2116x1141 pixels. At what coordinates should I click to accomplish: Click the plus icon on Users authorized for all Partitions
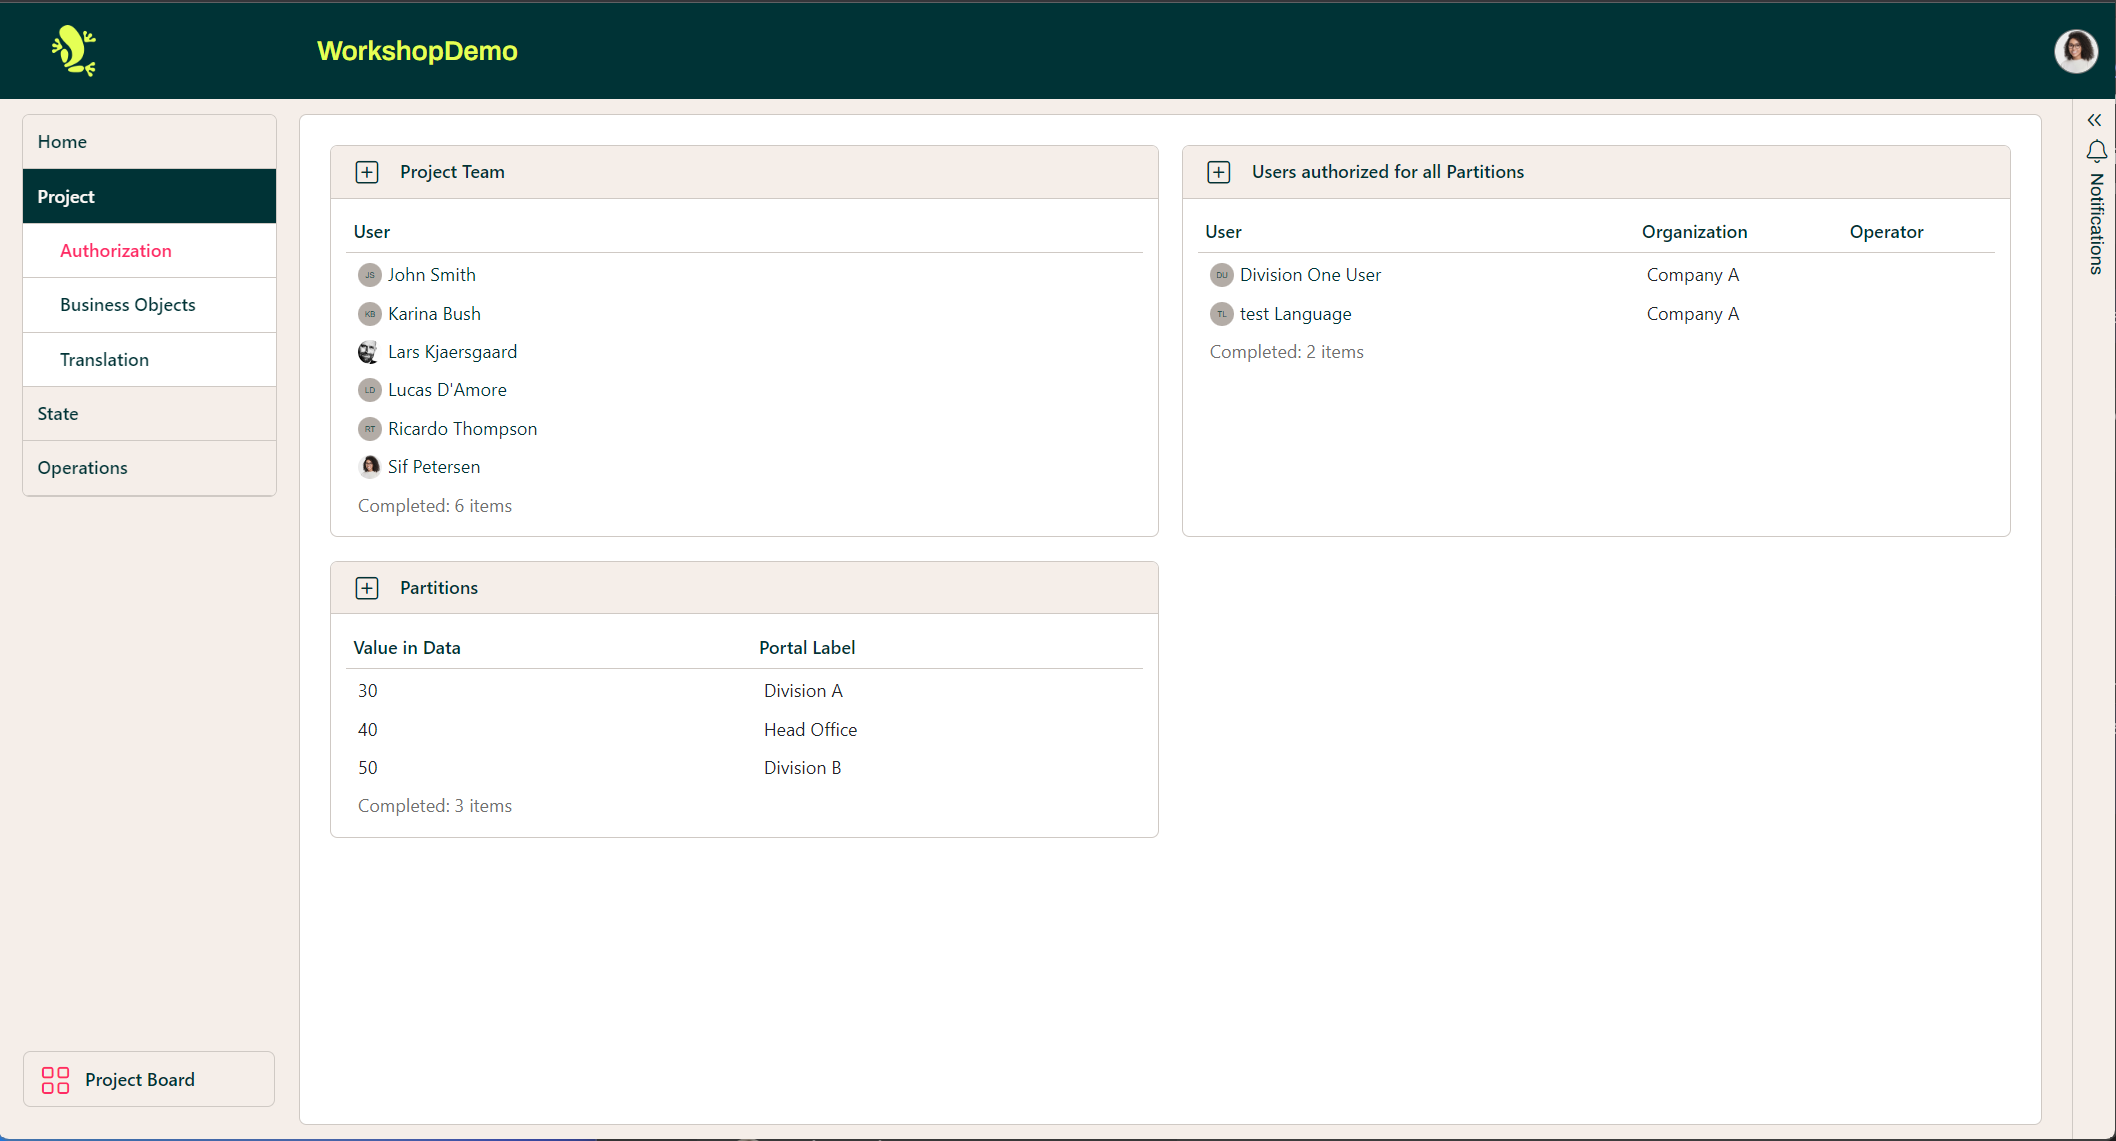click(x=1218, y=171)
